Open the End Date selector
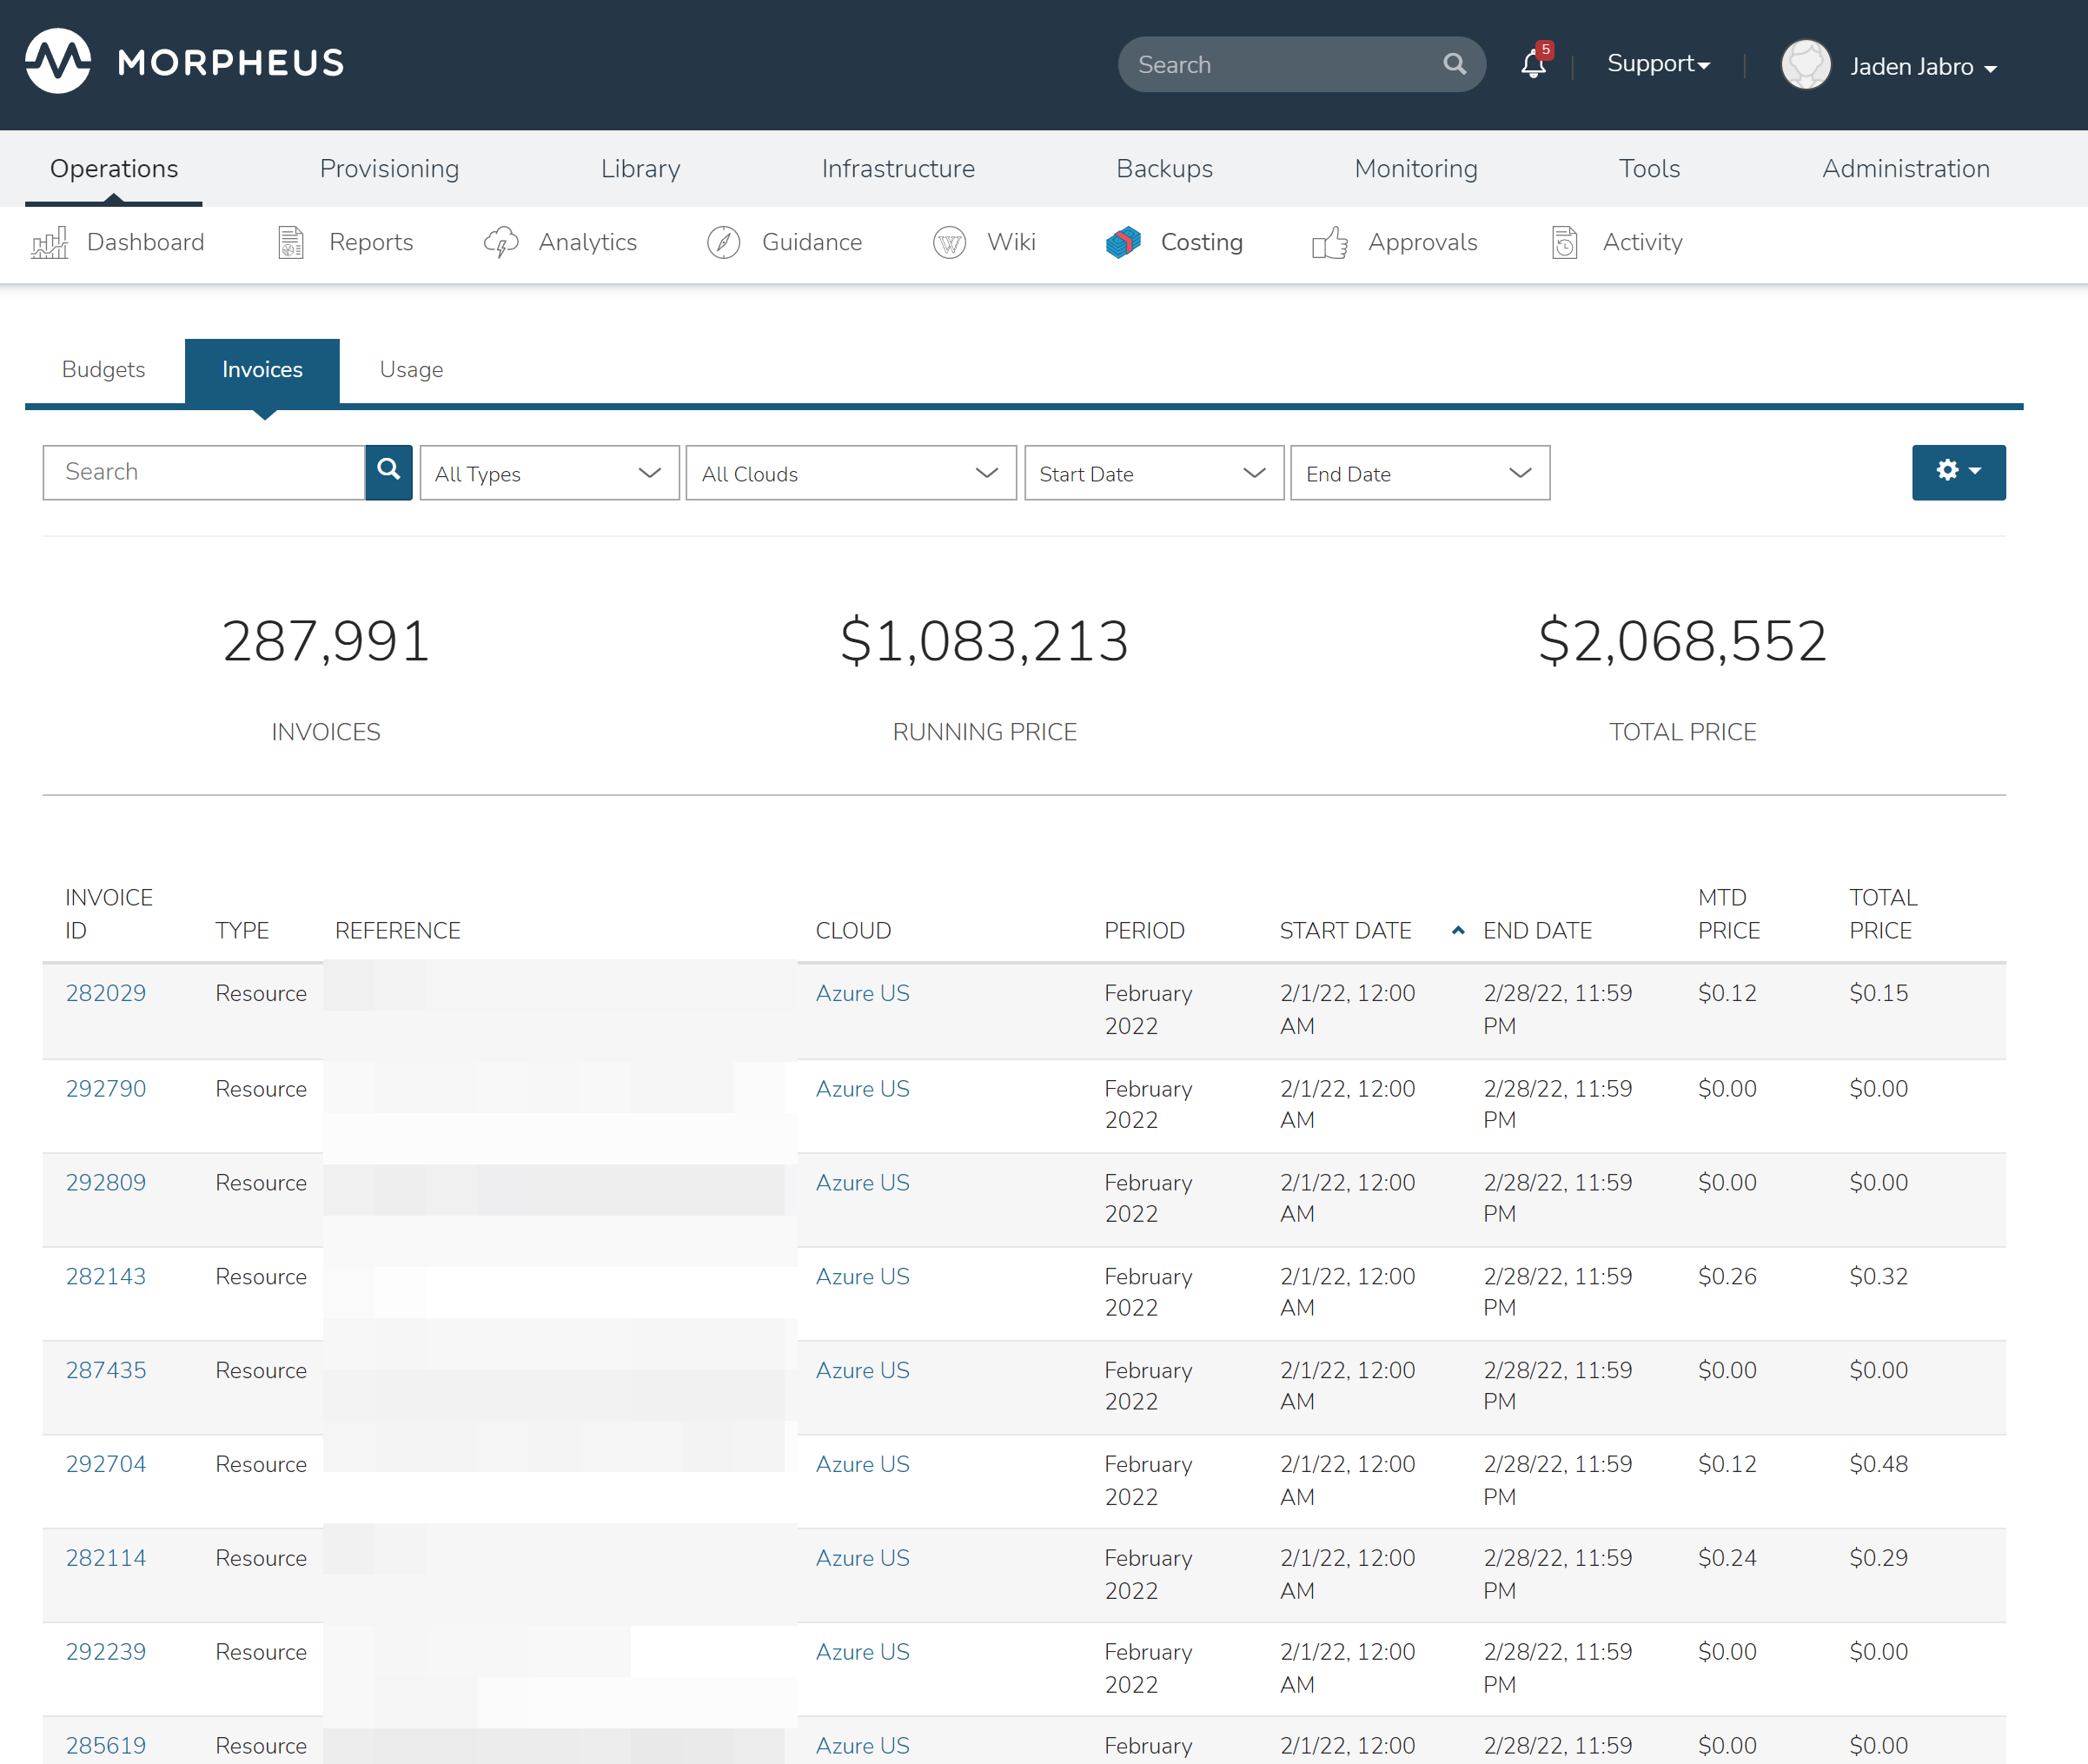2088x1764 pixels. [x=1419, y=473]
